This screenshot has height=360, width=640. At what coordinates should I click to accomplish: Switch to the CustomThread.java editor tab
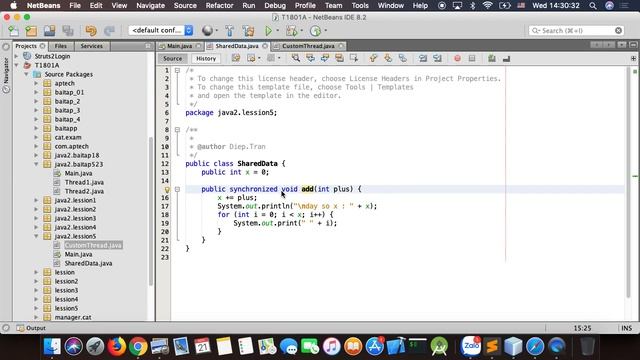pyautogui.click(x=308, y=46)
